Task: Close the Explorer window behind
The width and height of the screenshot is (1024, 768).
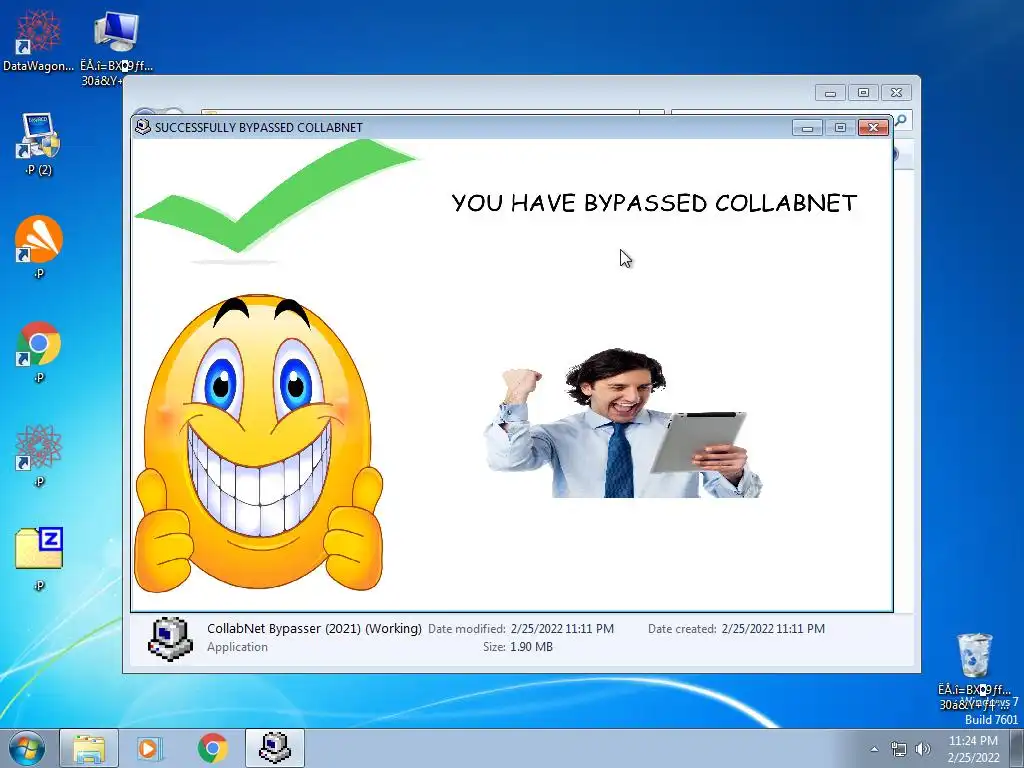Action: click(x=897, y=93)
